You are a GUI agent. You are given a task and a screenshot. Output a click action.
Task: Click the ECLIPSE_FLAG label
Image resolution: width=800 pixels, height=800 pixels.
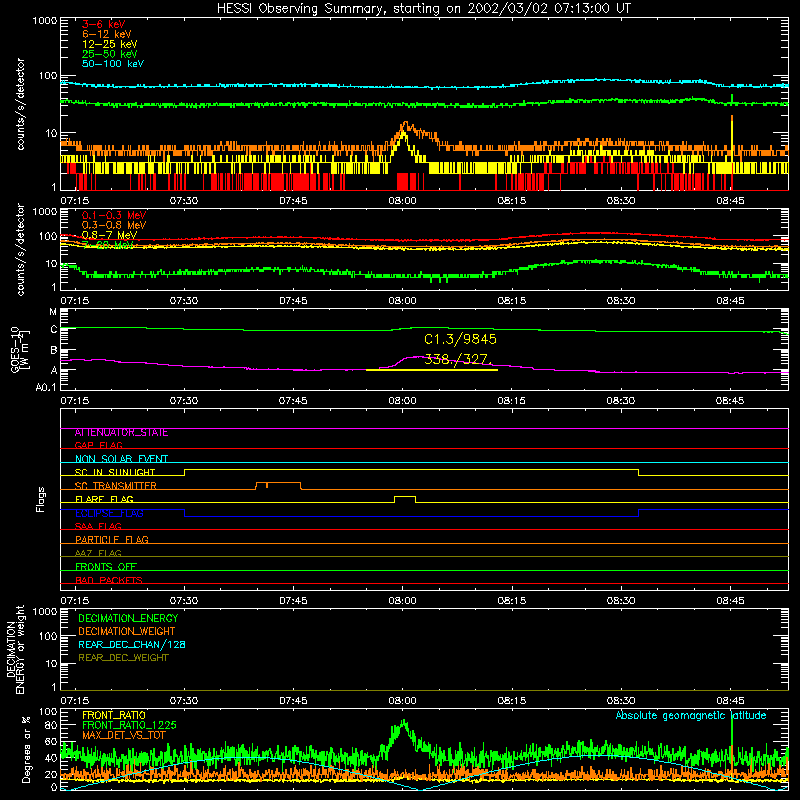click(109, 513)
